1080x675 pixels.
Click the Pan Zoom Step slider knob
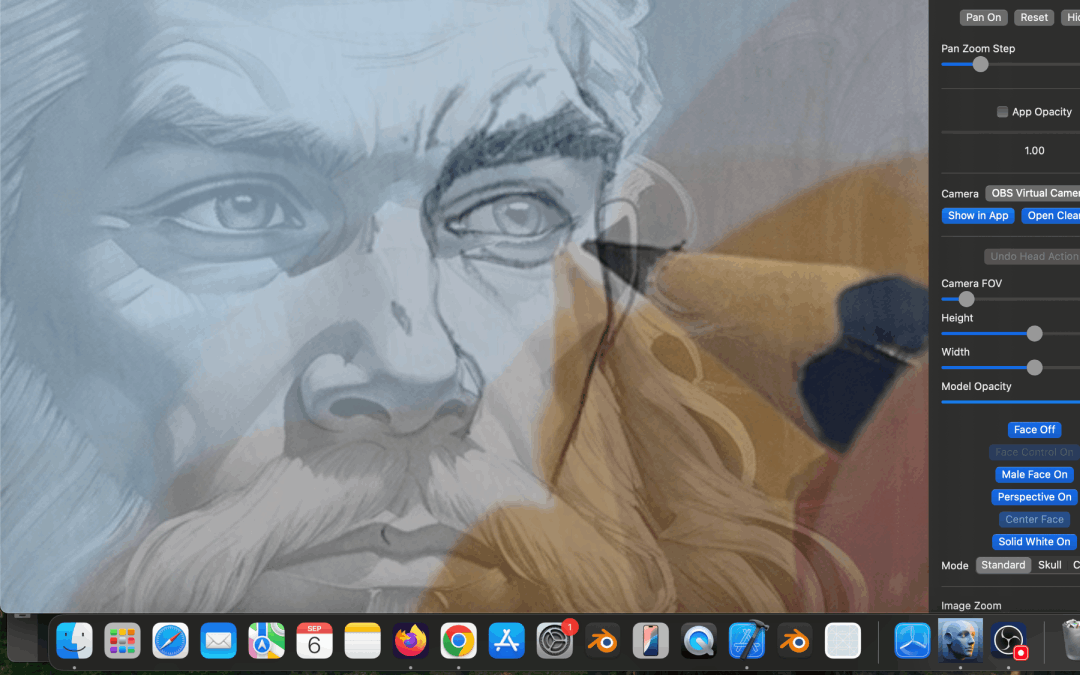(980, 64)
